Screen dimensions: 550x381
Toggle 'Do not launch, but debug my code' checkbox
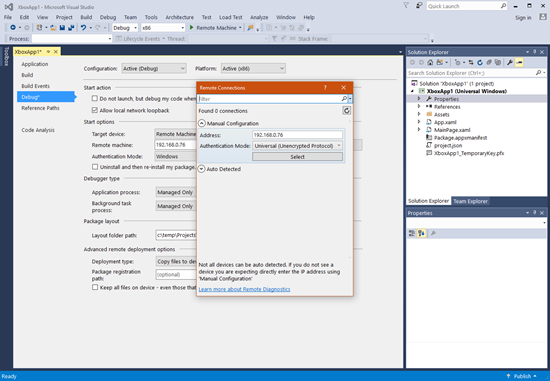tap(95, 99)
